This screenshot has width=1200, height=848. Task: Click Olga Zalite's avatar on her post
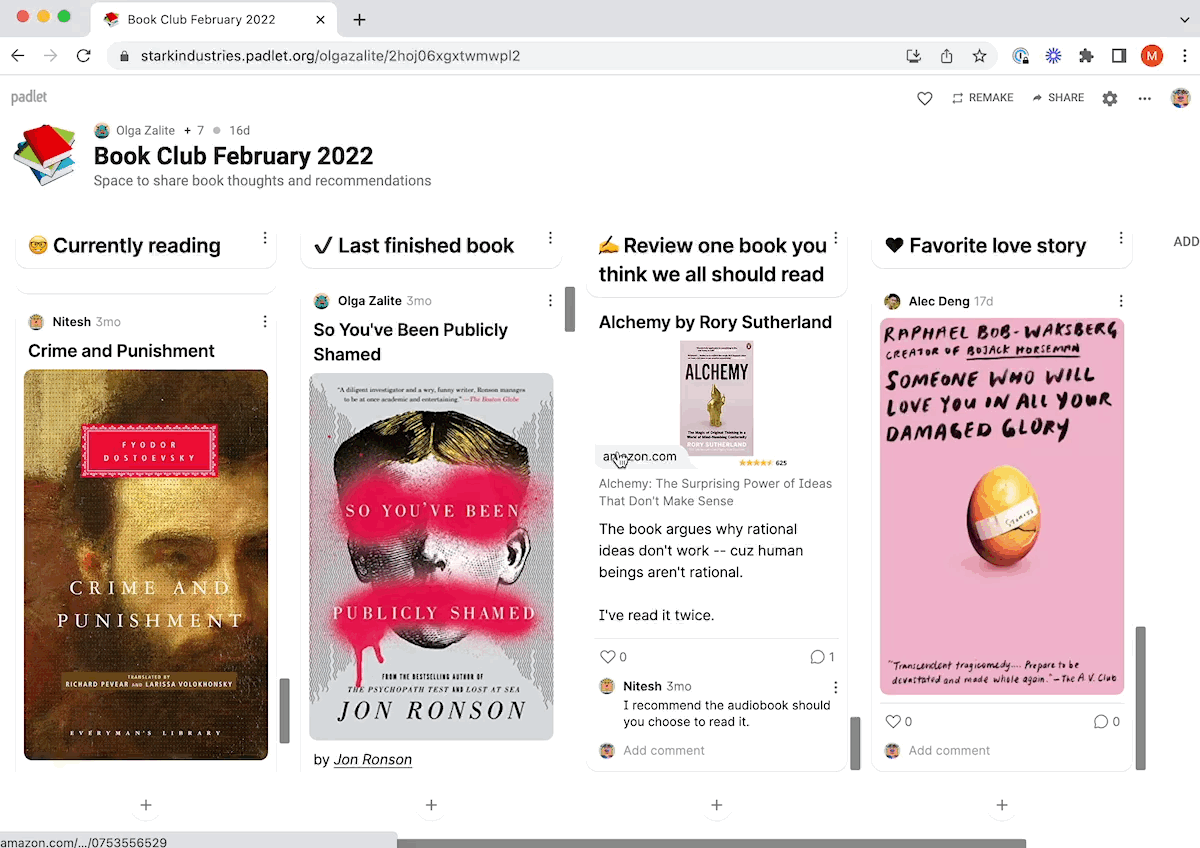click(321, 301)
